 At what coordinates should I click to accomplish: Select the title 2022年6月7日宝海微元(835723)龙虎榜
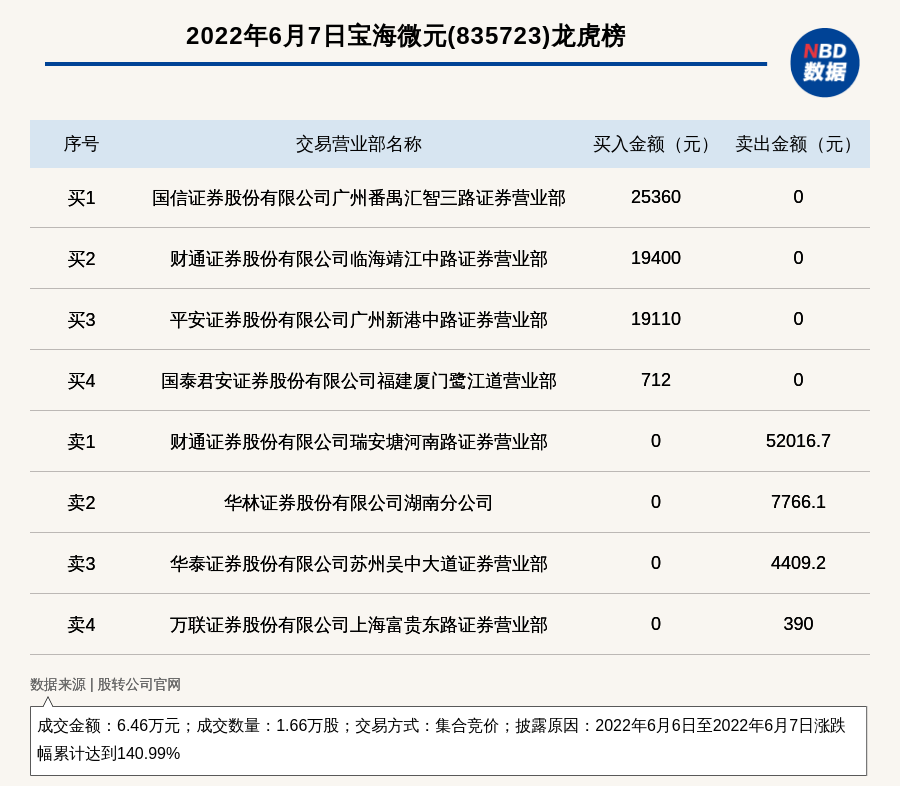coord(405,36)
